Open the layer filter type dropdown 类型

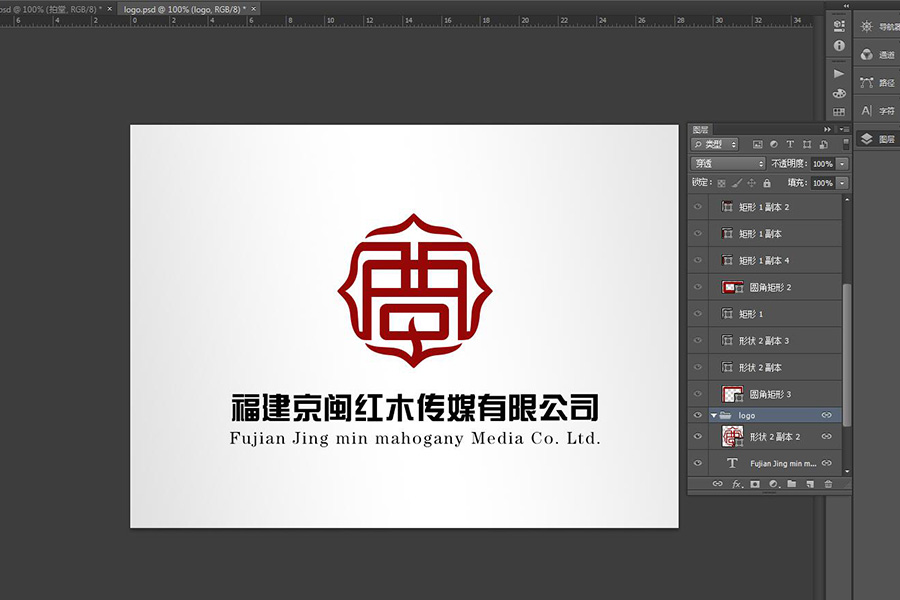pyautogui.click(x=715, y=145)
